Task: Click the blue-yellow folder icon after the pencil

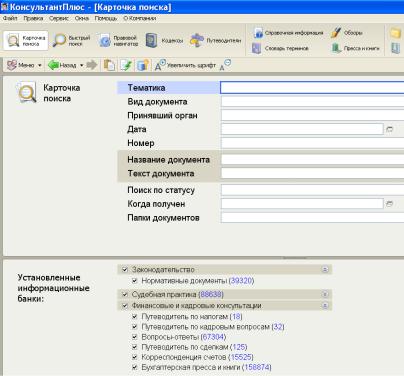Action: point(143,65)
